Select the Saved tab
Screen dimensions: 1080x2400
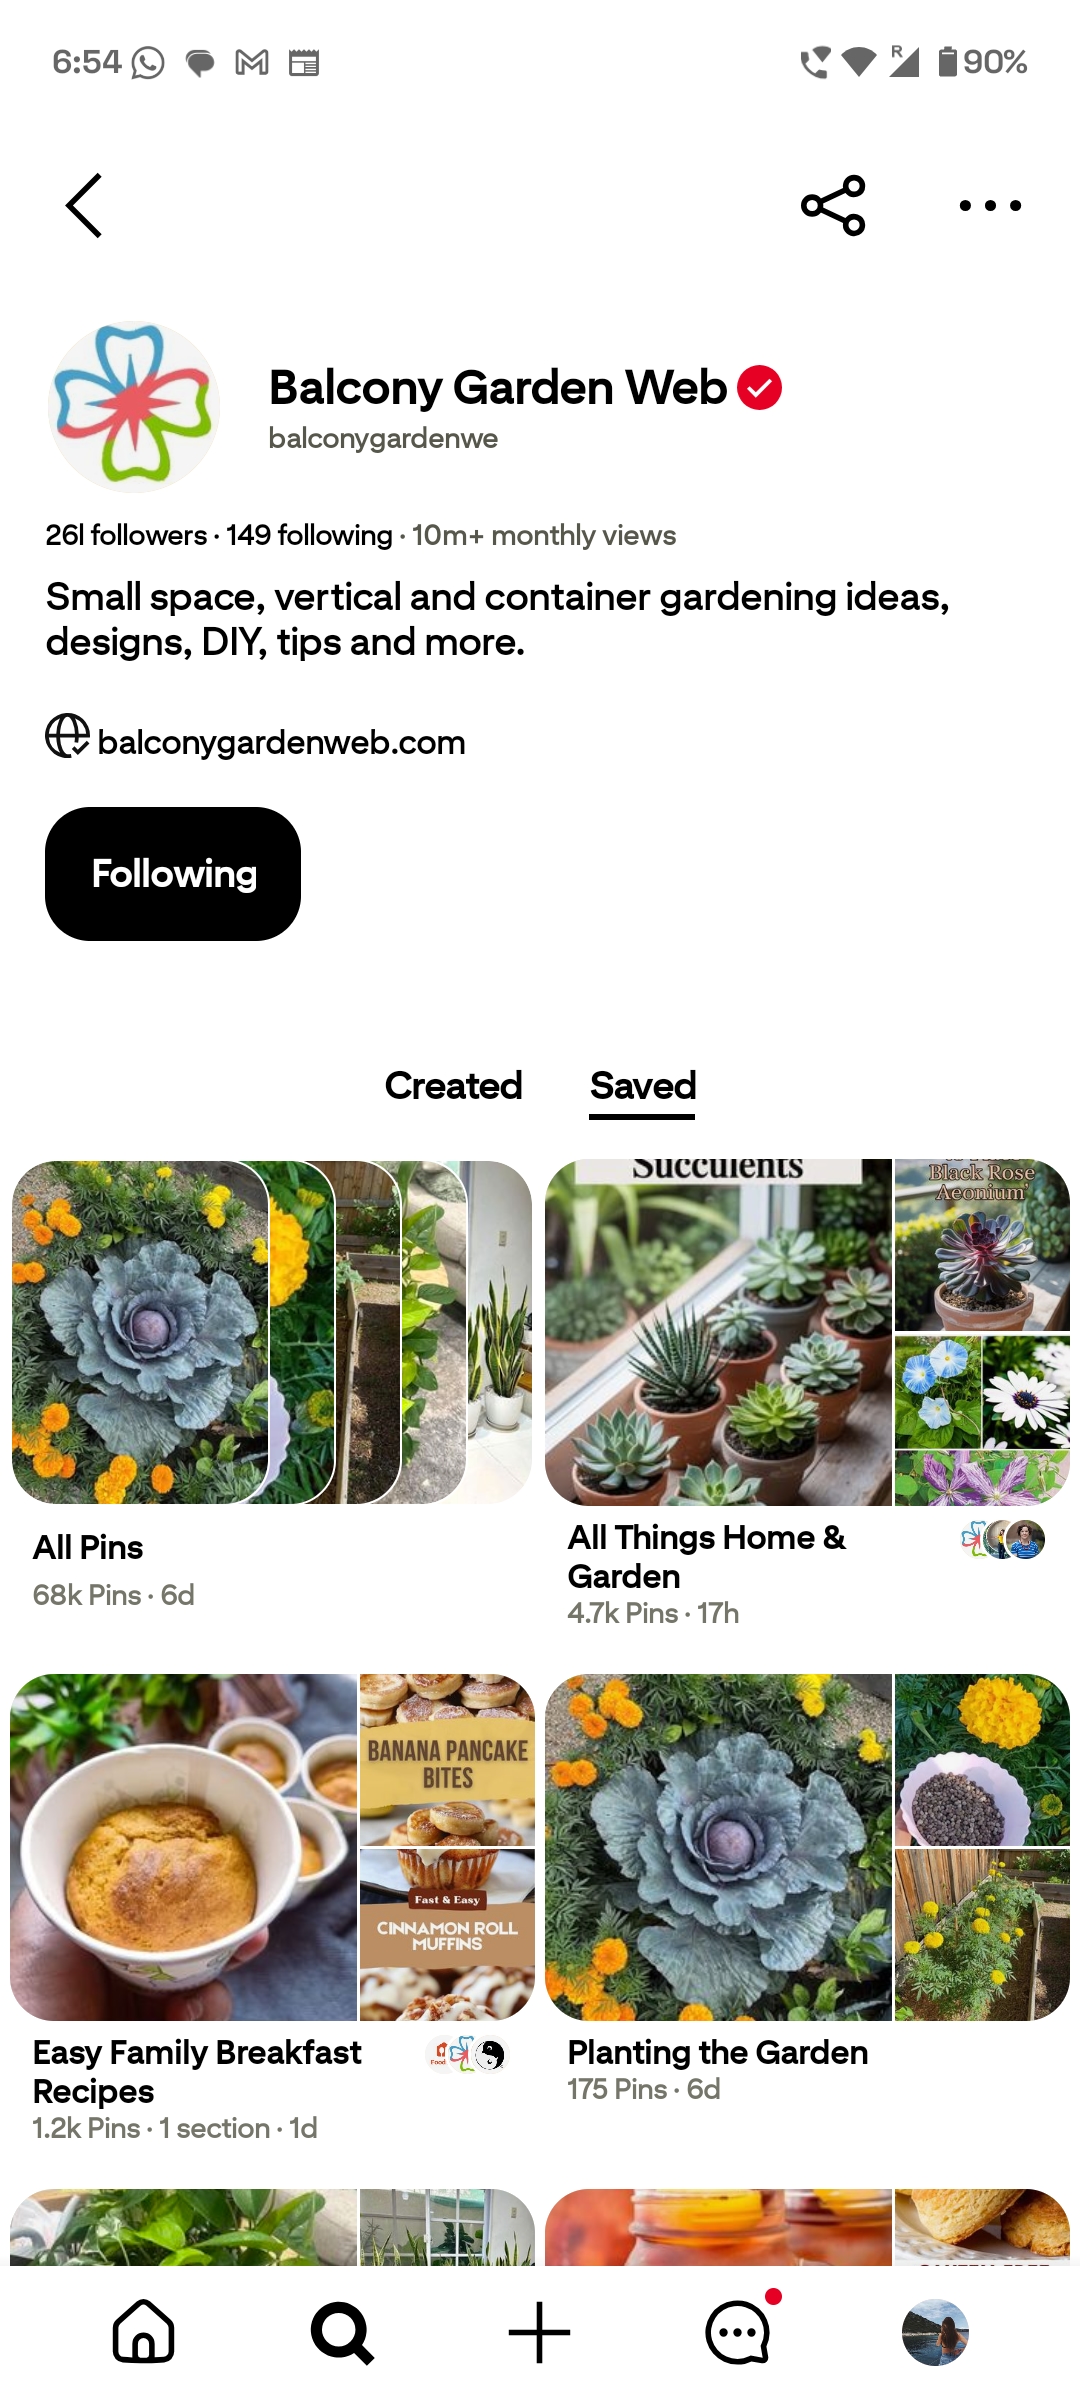(x=643, y=1086)
